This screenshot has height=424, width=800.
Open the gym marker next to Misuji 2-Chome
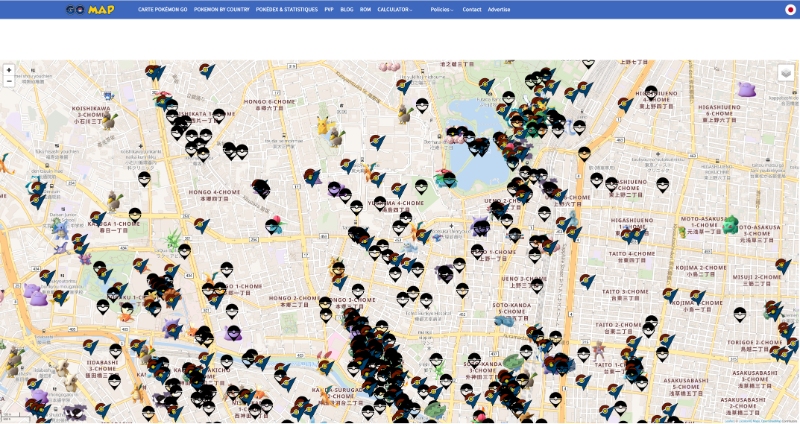pos(783,266)
